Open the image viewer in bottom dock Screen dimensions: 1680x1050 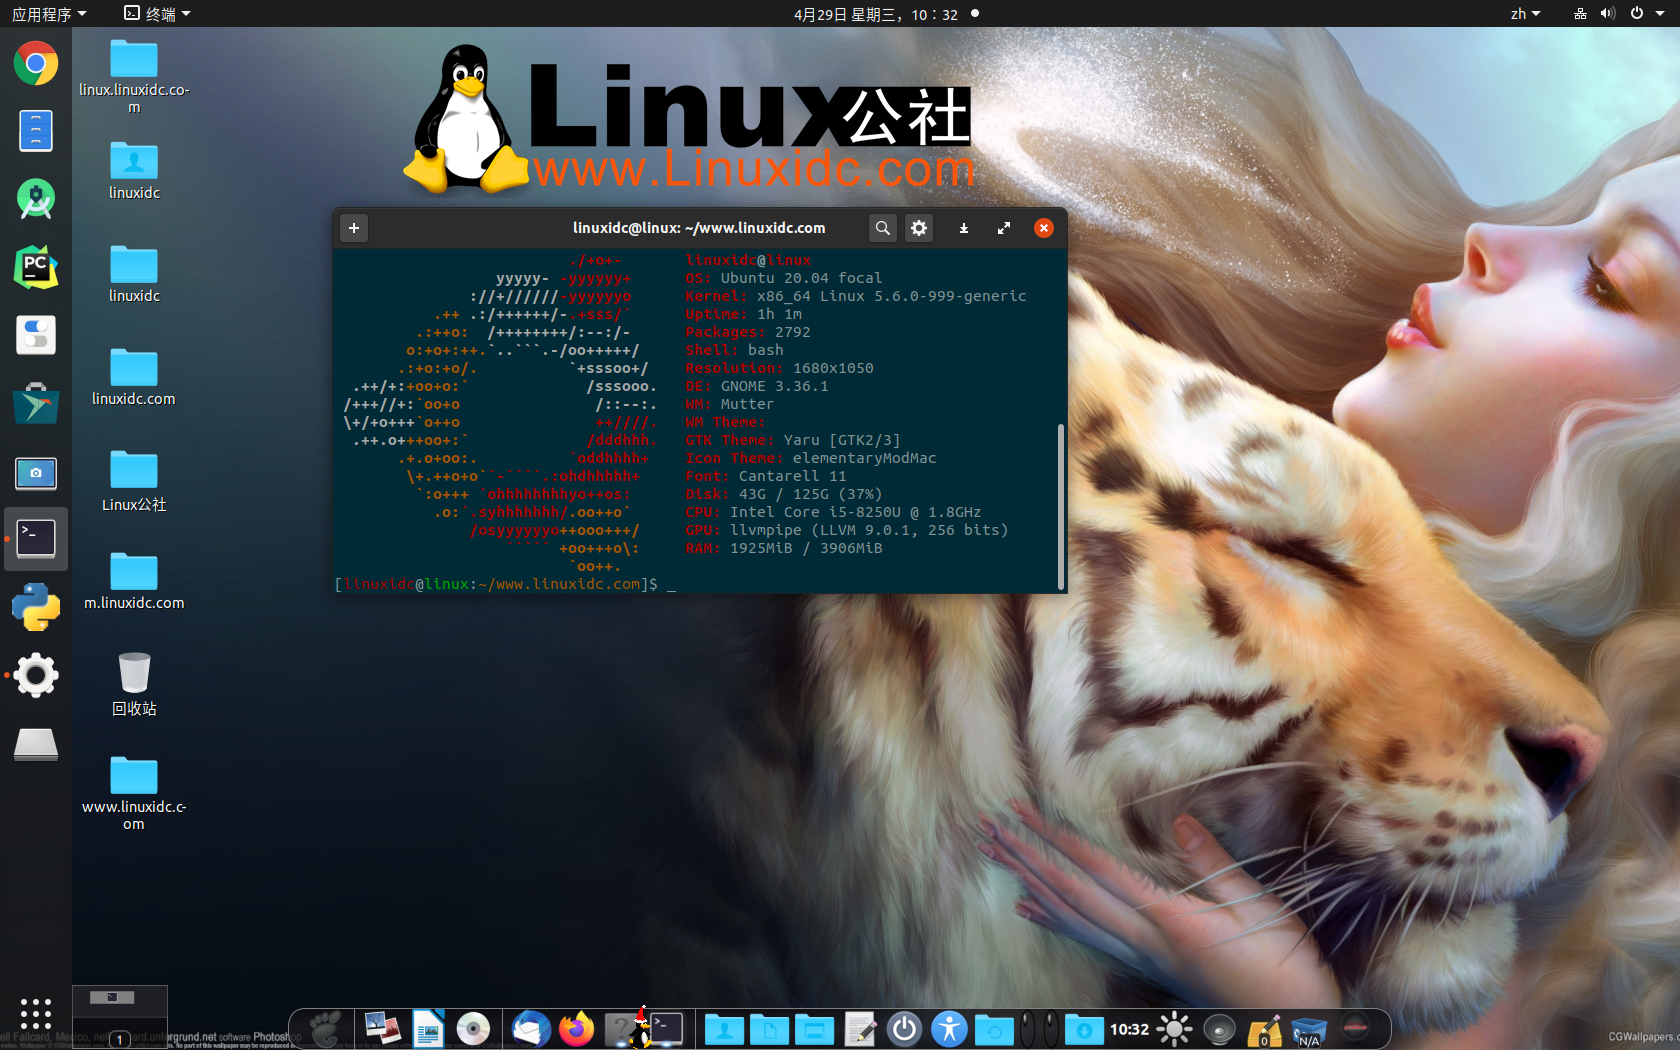point(382,1029)
